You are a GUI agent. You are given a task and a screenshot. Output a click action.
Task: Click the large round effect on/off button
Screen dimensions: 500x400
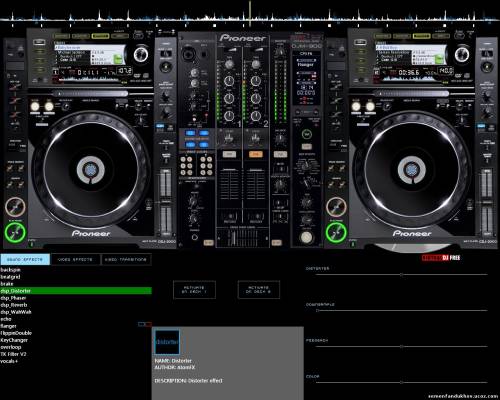pos(306,237)
